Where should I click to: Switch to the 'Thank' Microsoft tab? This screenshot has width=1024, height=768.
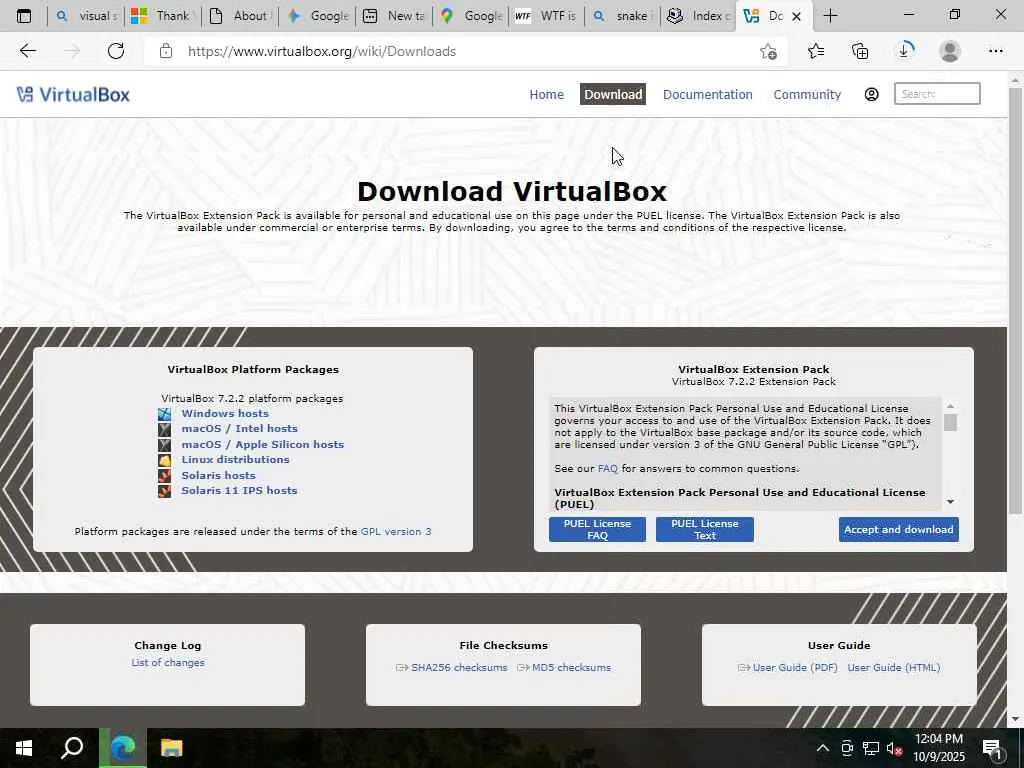pyautogui.click(x=162, y=16)
